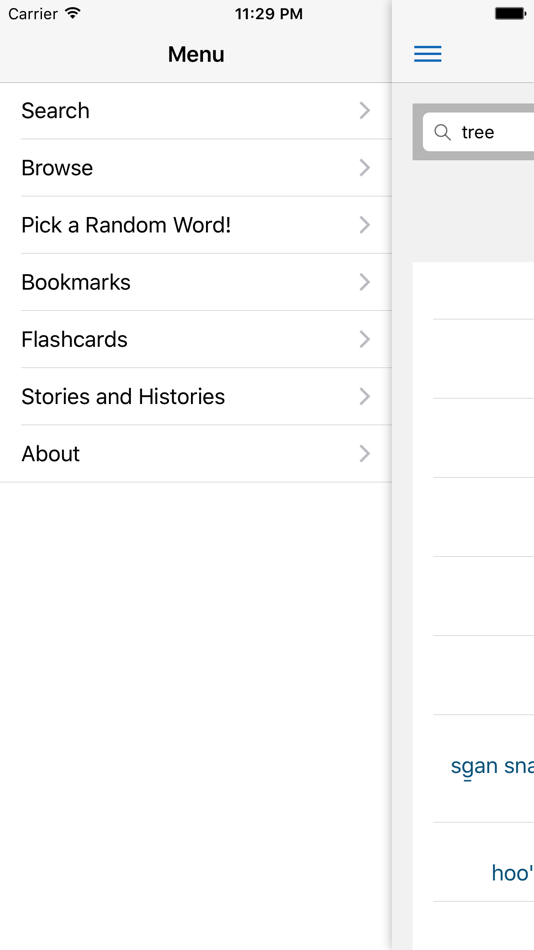Viewport: 534px width, 950px height.
Task: Tap the arrow next to Bookmarks
Action: 364,282
